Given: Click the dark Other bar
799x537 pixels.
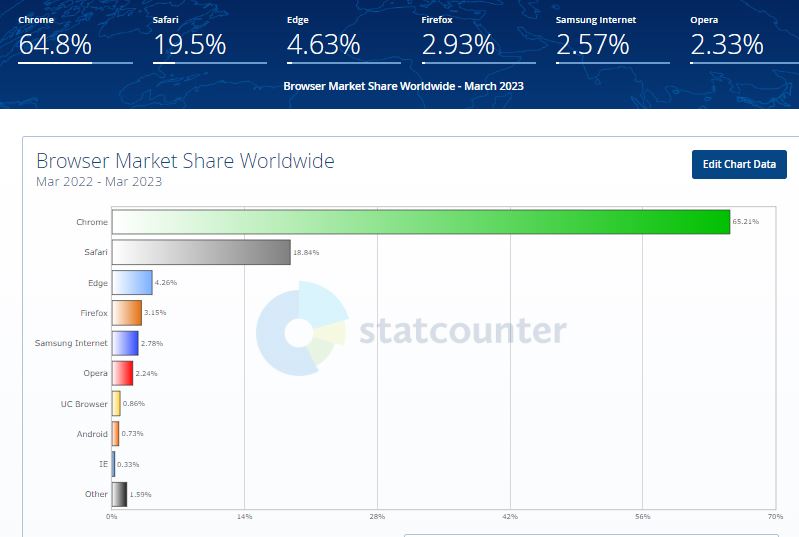Looking at the screenshot, I should [x=119, y=494].
